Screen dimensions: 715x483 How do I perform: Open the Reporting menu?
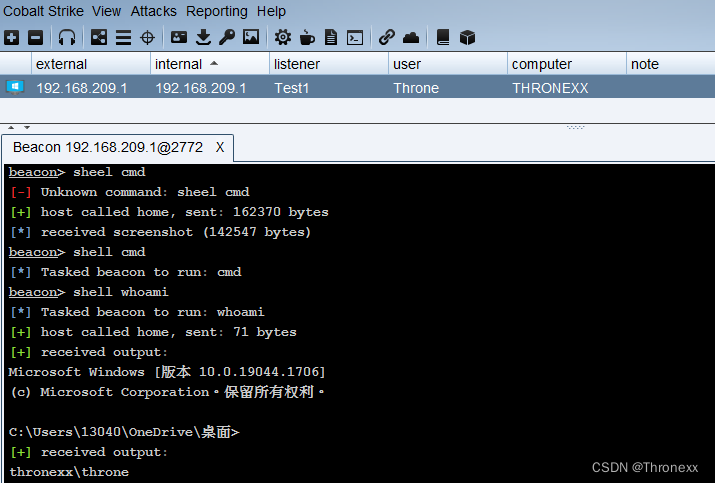coord(217,11)
